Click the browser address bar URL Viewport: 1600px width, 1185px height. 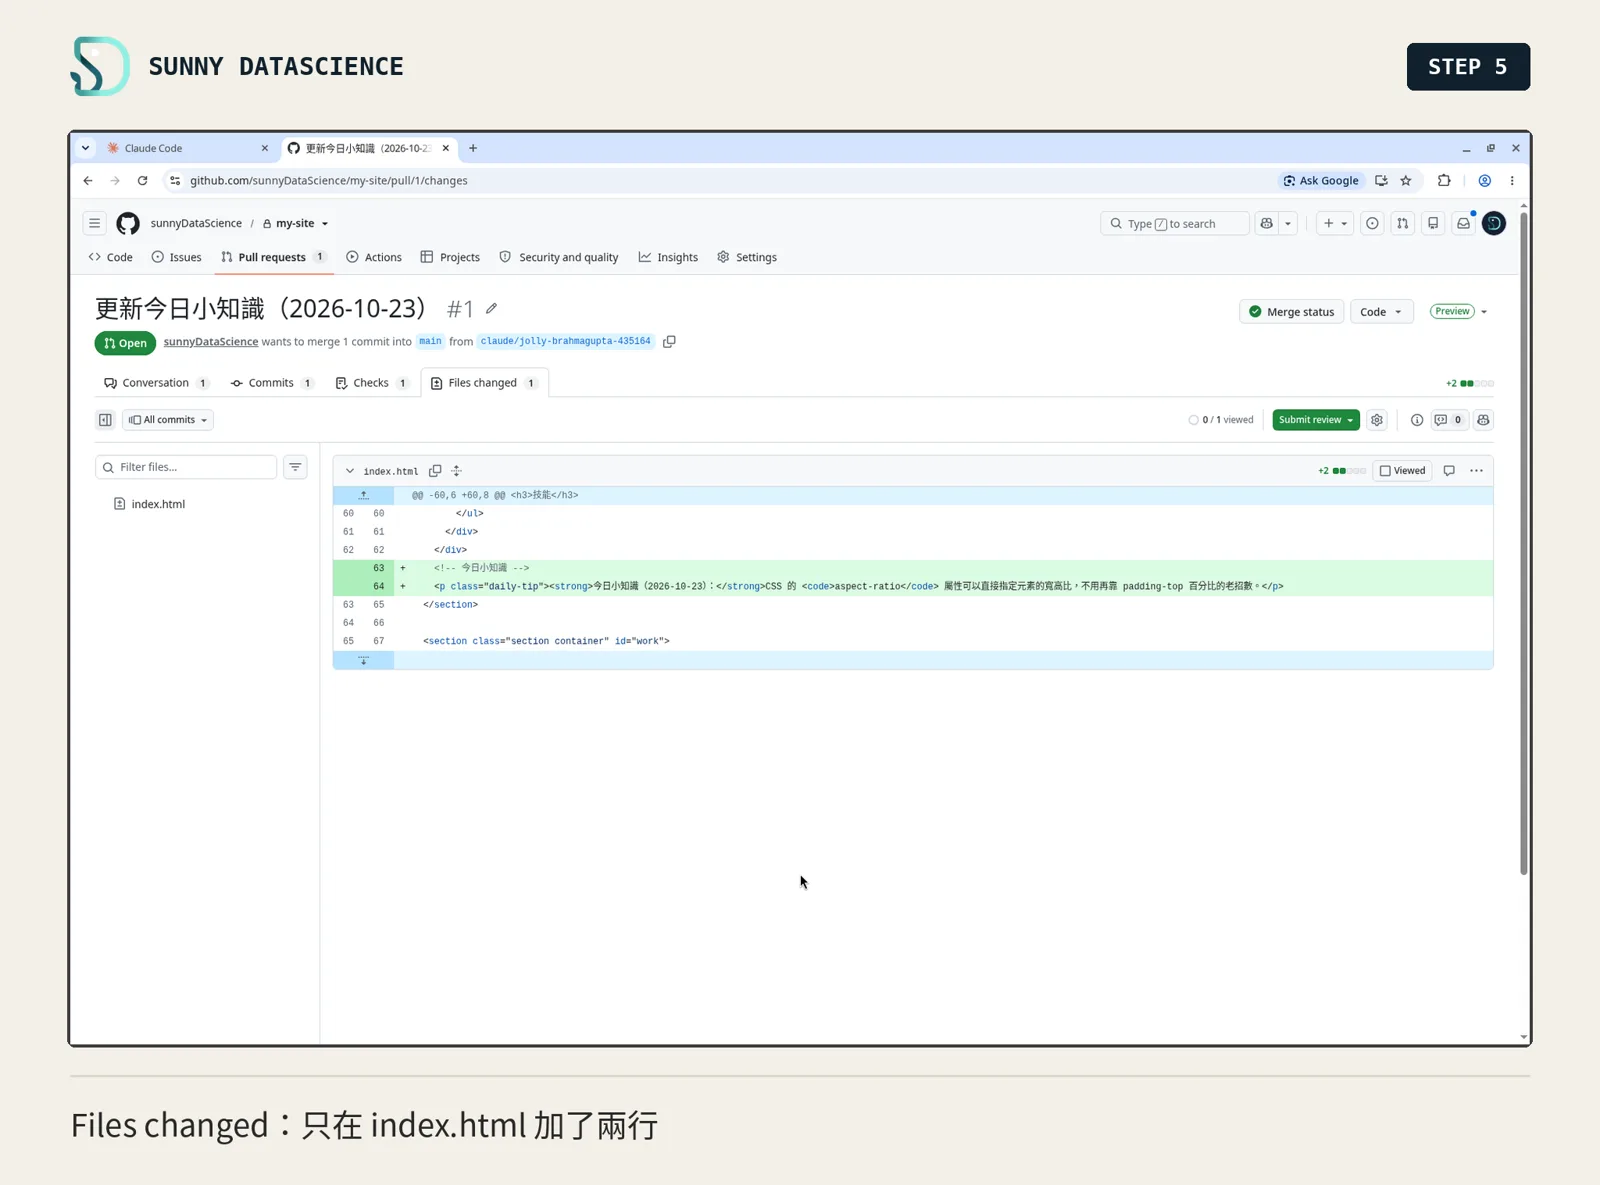[x=329, y=181]
